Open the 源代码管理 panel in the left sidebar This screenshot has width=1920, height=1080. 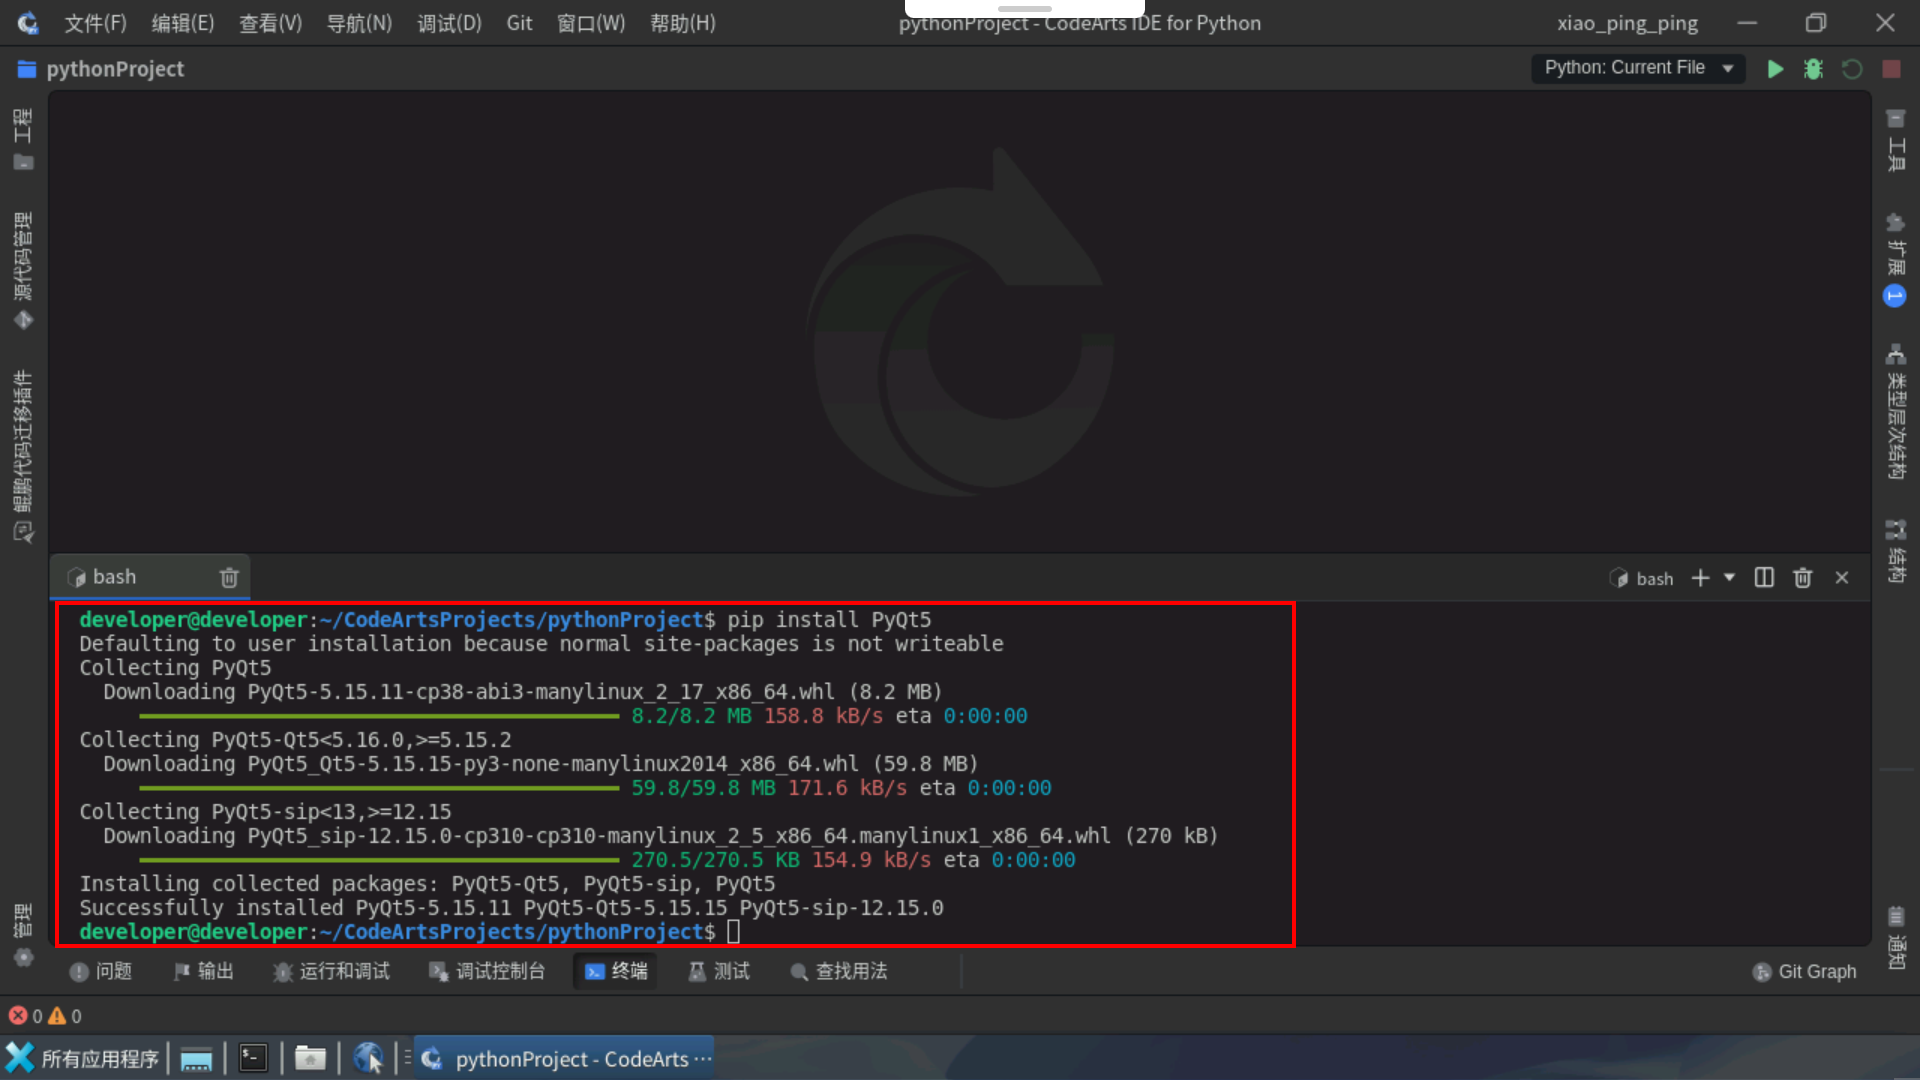[x=23, y=262]
